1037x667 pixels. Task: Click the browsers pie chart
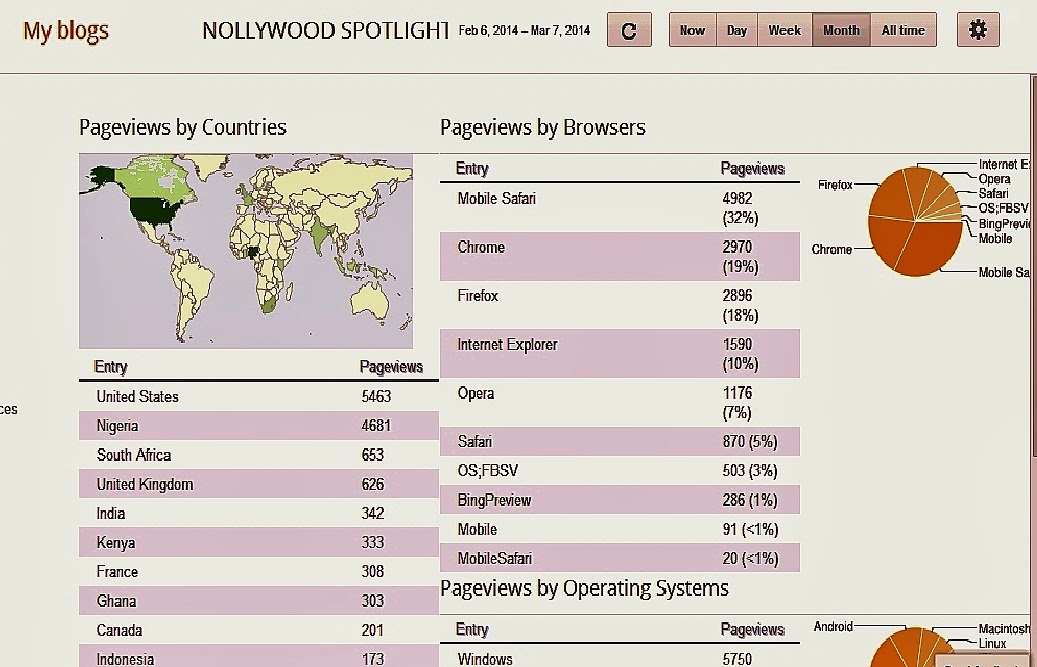coord(915,221)
